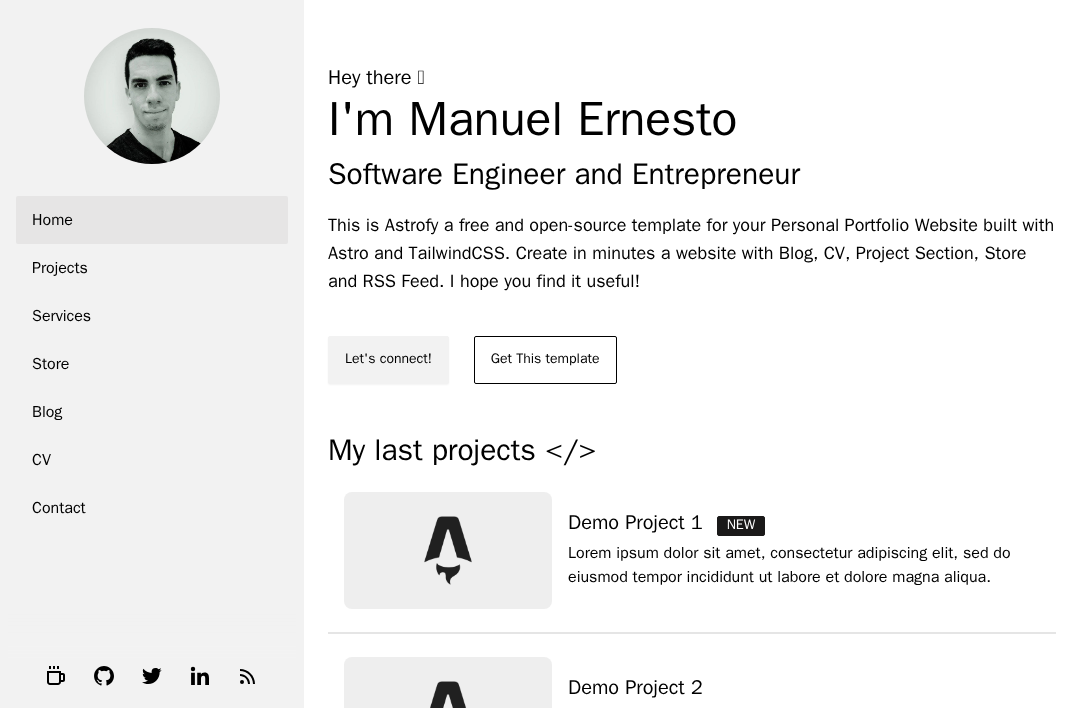
Task: Navigate to the Services page
Action: tap(152, 316)
